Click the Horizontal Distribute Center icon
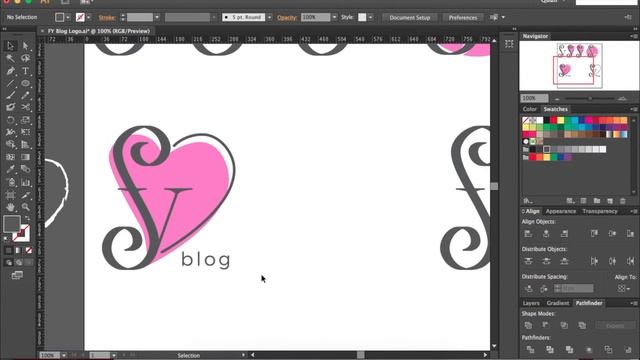This screenshot has width=640, height=360. point(612,261)
